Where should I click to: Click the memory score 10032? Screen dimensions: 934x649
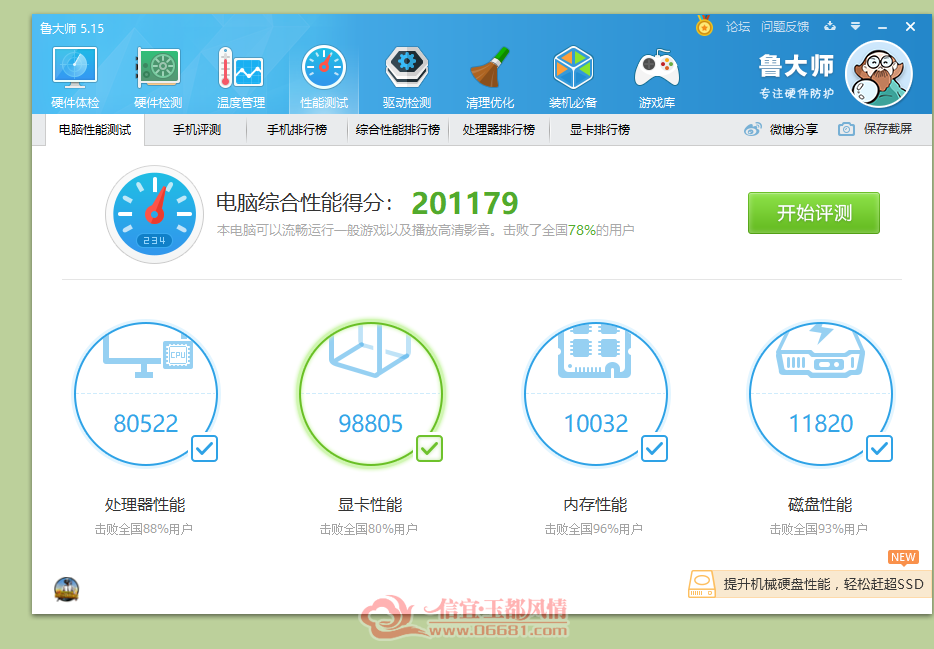click(596, 424)
